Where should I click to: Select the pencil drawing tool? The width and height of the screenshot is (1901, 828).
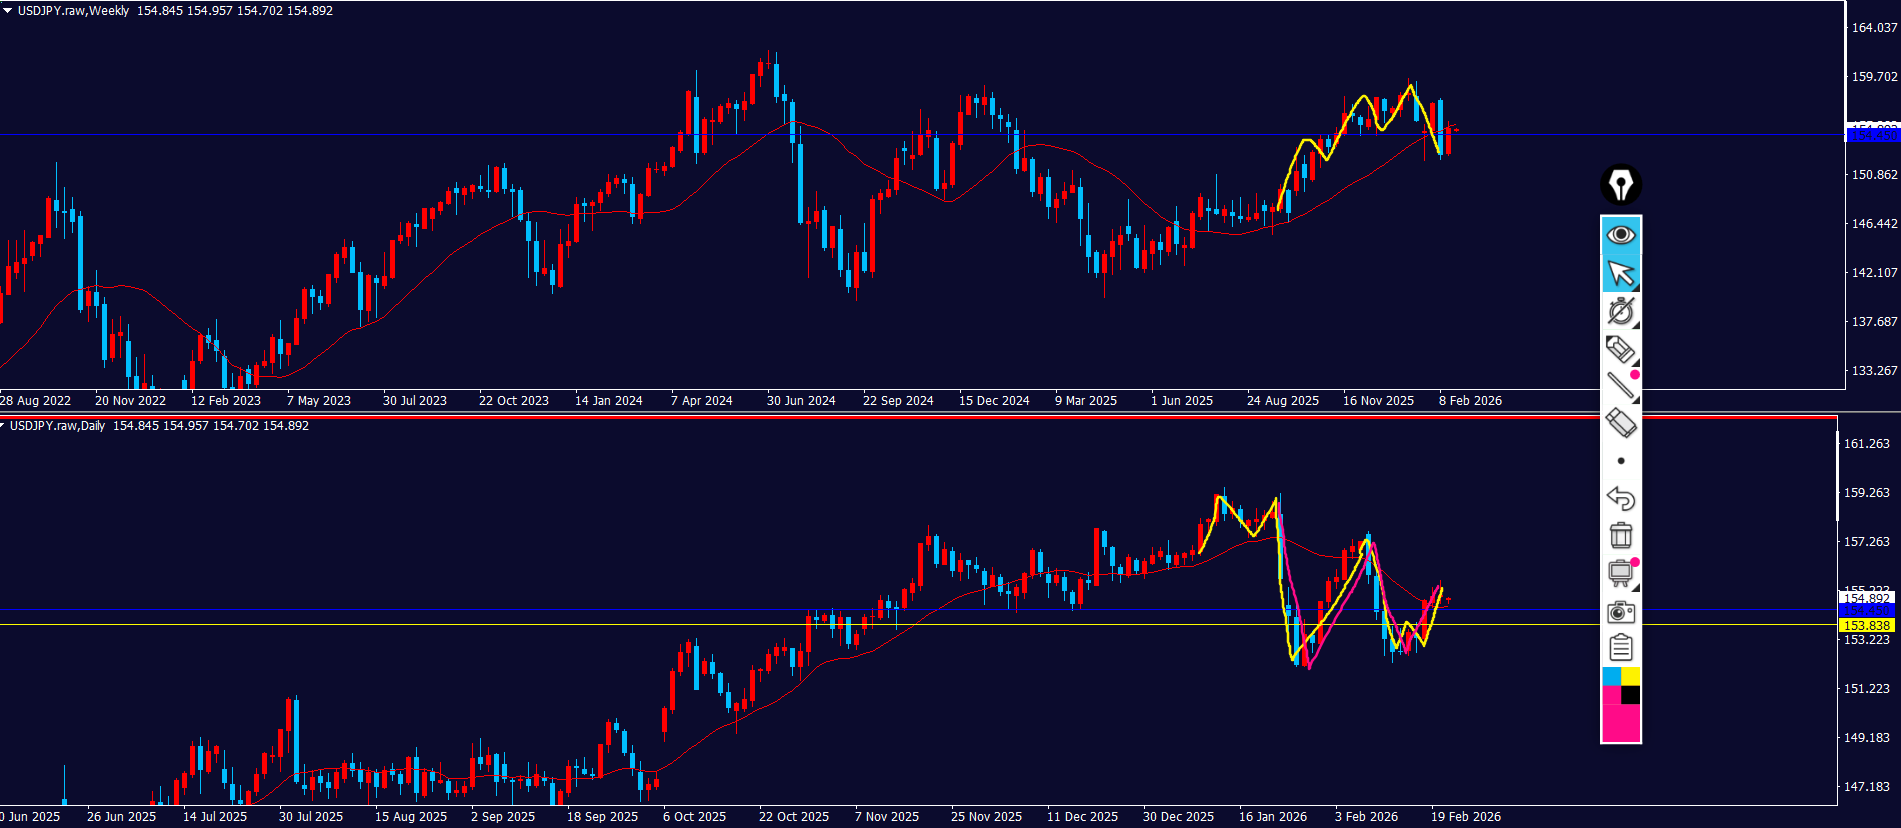click(1620, 349)
